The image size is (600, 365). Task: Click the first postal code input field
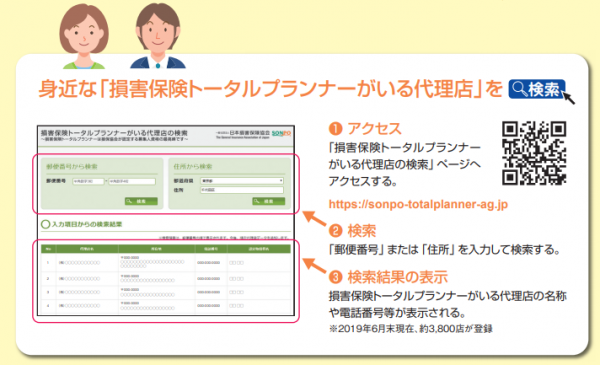pos(88,181)
